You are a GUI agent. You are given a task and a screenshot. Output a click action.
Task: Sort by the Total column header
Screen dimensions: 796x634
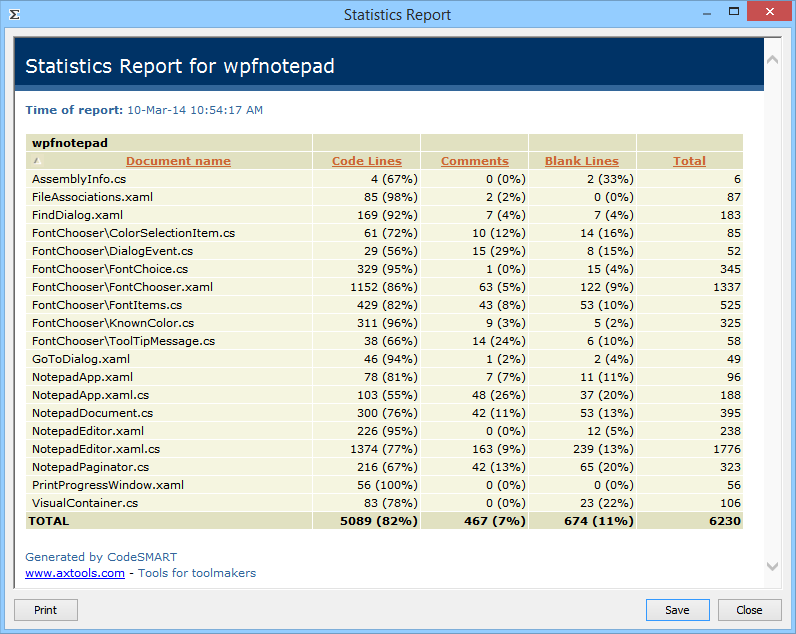point(689,161)
